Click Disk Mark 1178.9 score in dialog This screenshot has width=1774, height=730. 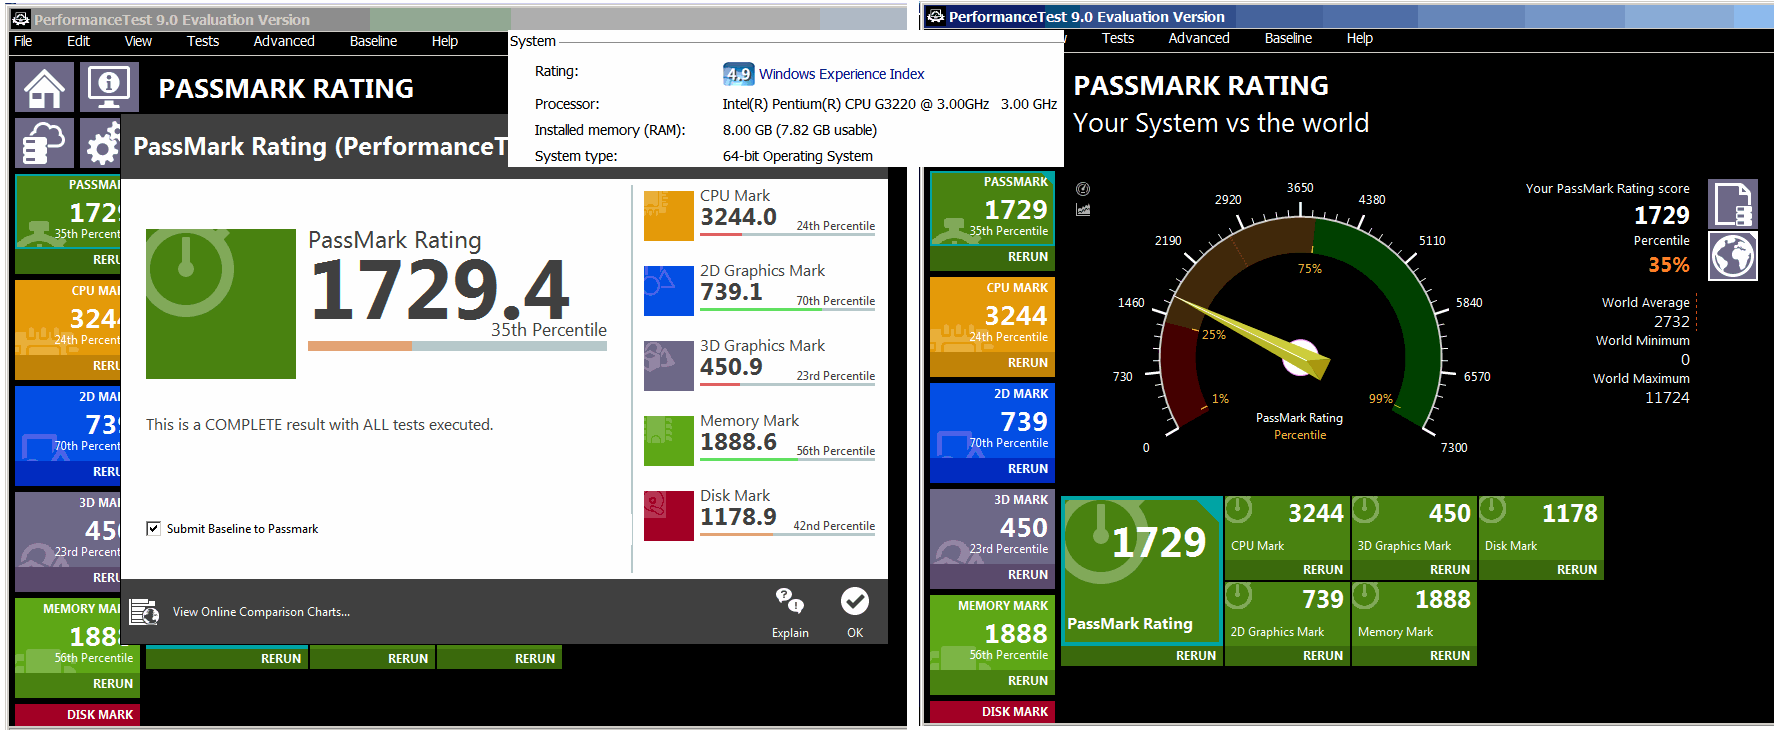pyautogui.click(x=738, y=517)
